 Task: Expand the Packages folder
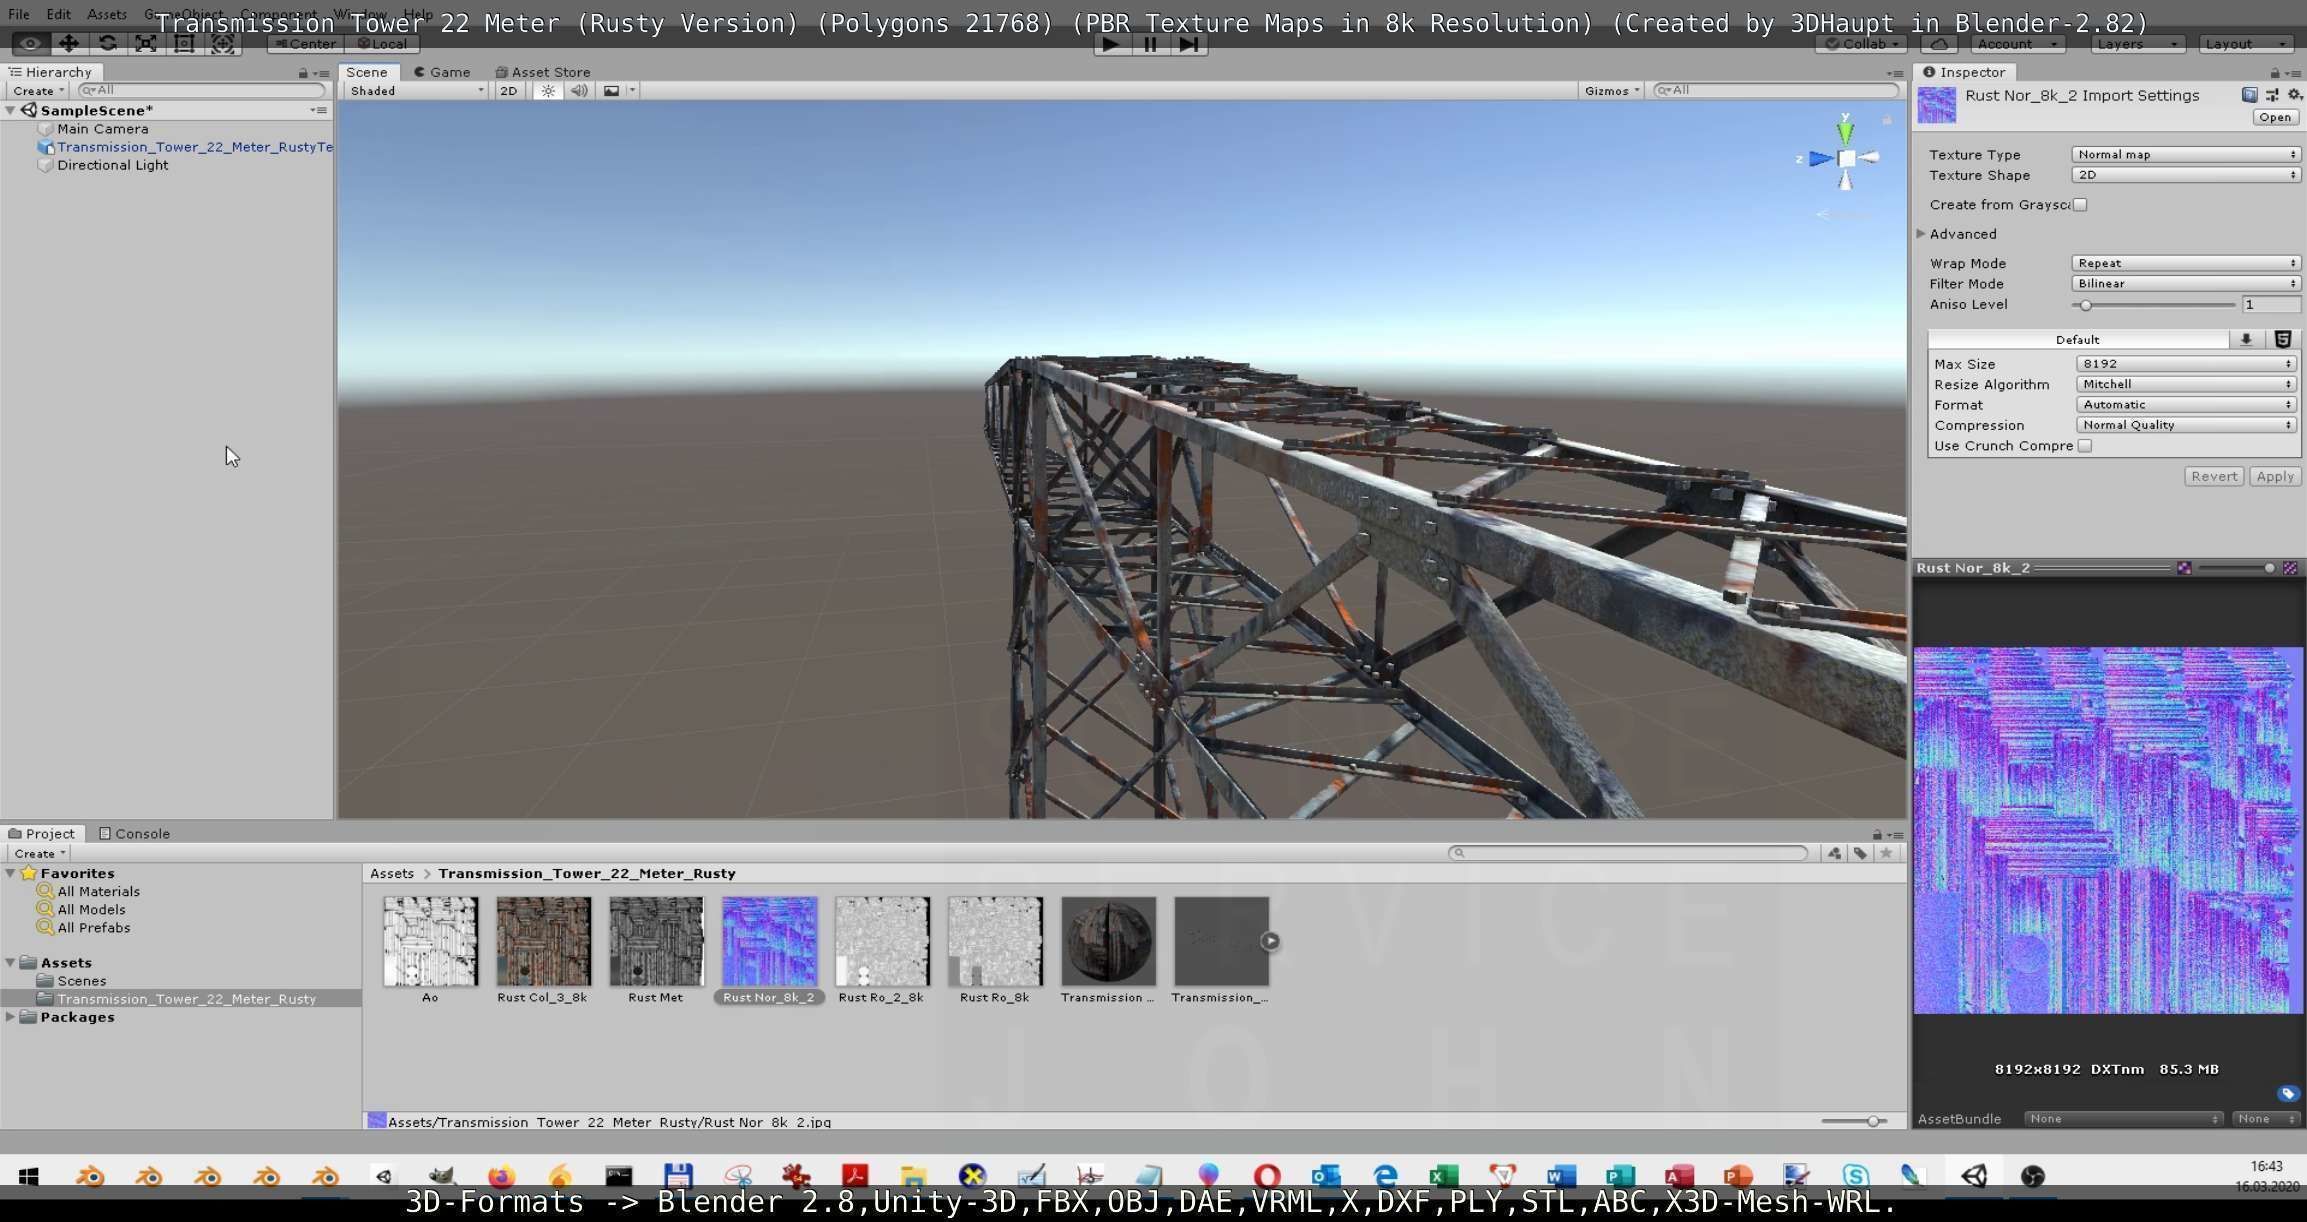(x=11, y=1017)
